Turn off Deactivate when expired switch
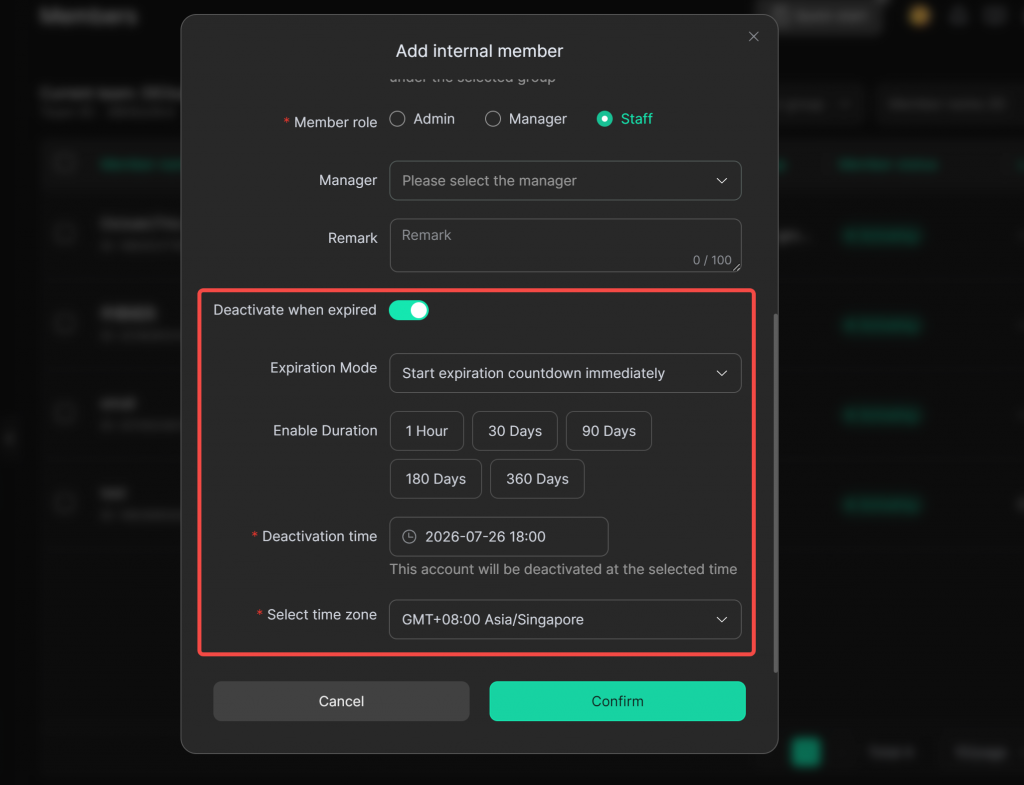The image size is (1024, 785). pyautogui.click(x=409, y=310)
